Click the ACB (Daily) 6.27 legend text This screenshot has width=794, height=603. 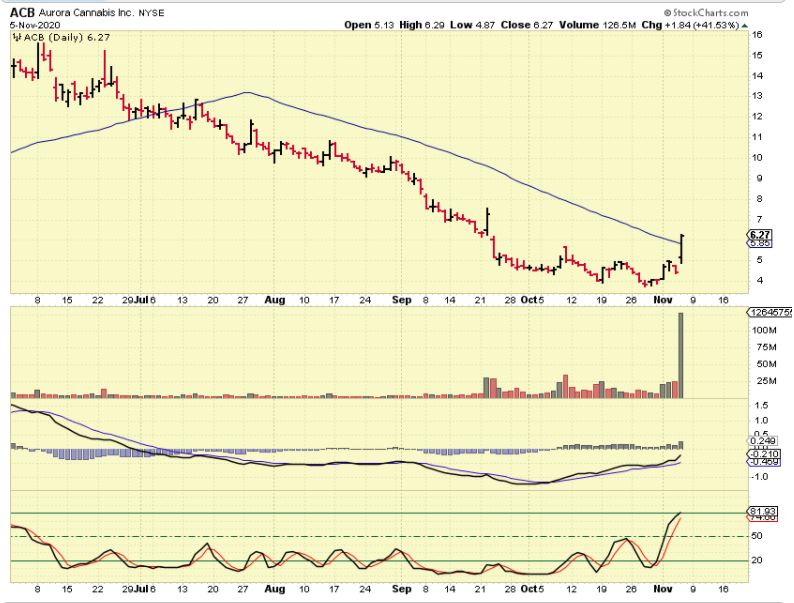pos(67,37)
